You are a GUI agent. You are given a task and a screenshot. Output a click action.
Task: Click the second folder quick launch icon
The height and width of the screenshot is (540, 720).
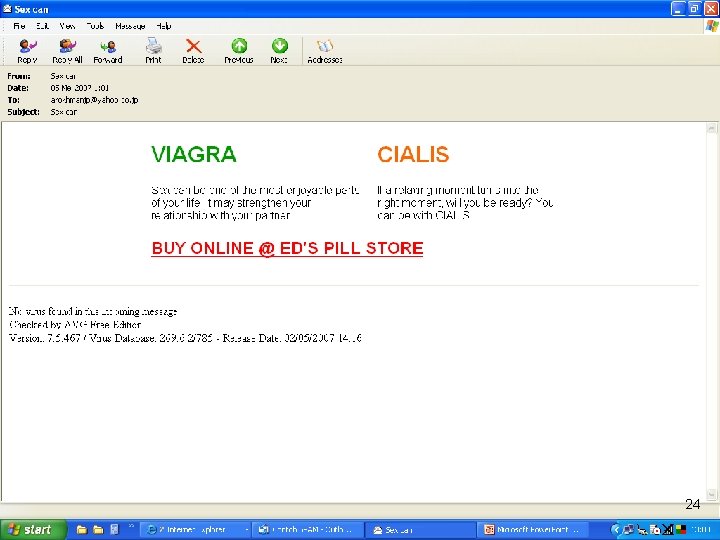pos(98,530)
